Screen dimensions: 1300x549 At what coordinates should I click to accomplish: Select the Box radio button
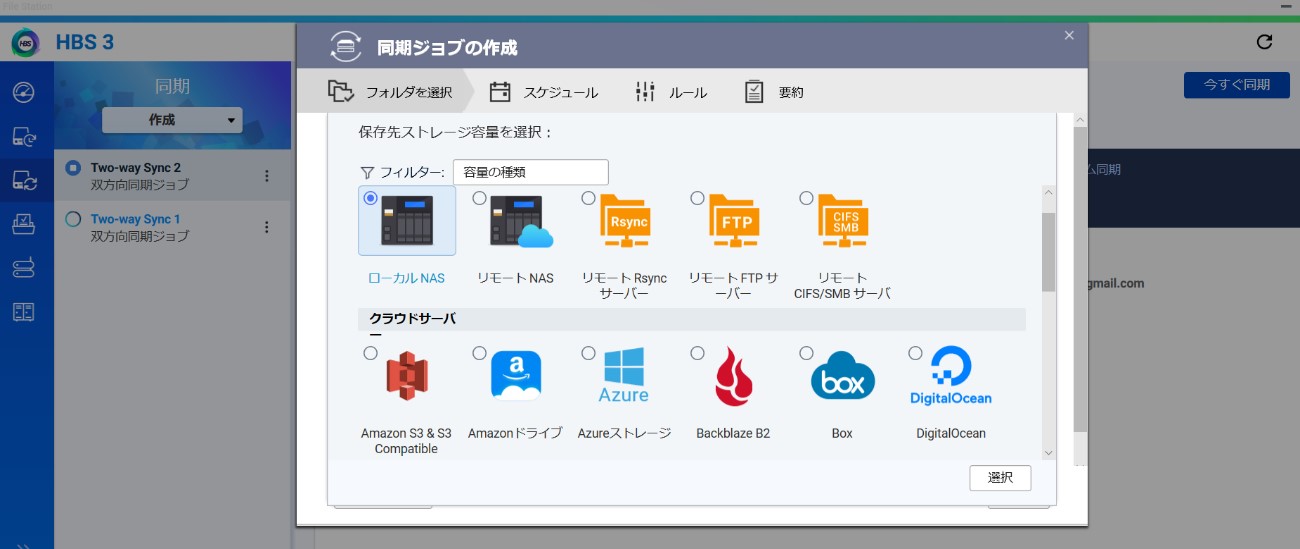[806, 353]
